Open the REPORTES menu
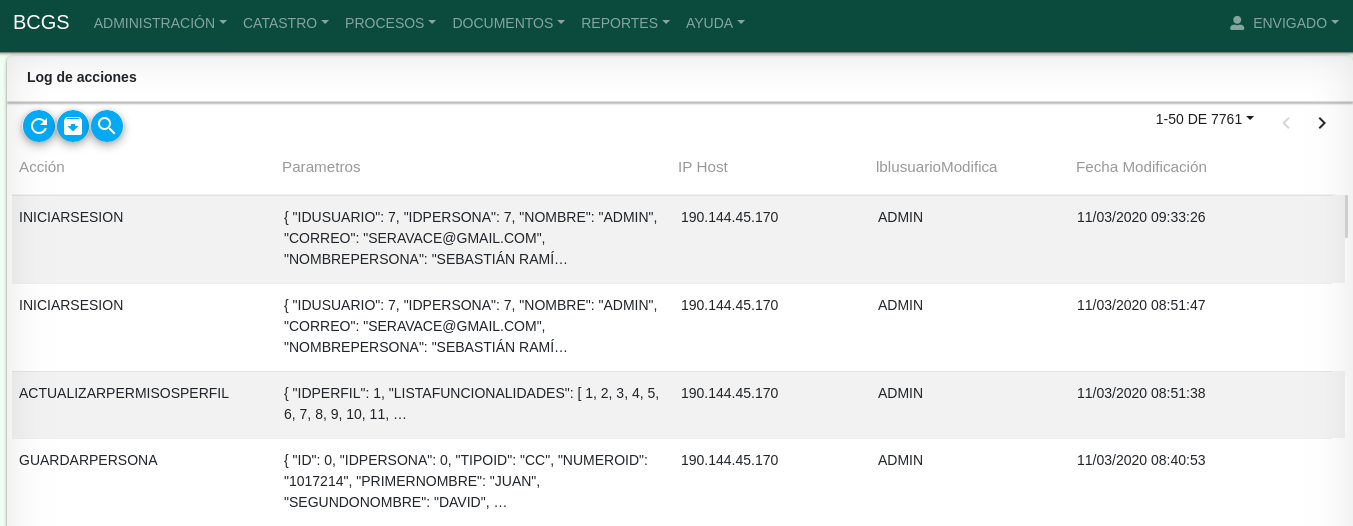Screen dimensions: 1353x526 (625, 23)
